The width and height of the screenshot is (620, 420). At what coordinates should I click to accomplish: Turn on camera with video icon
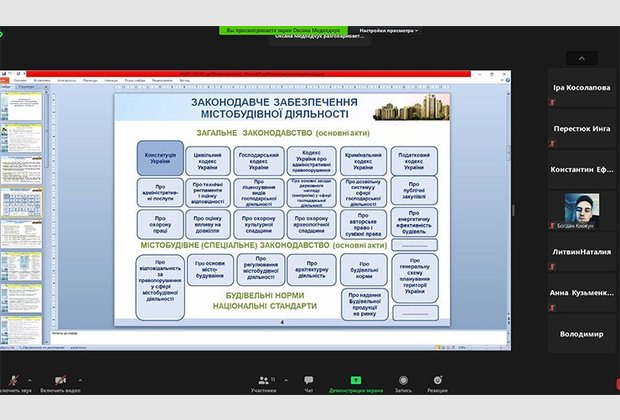[58, 382]
